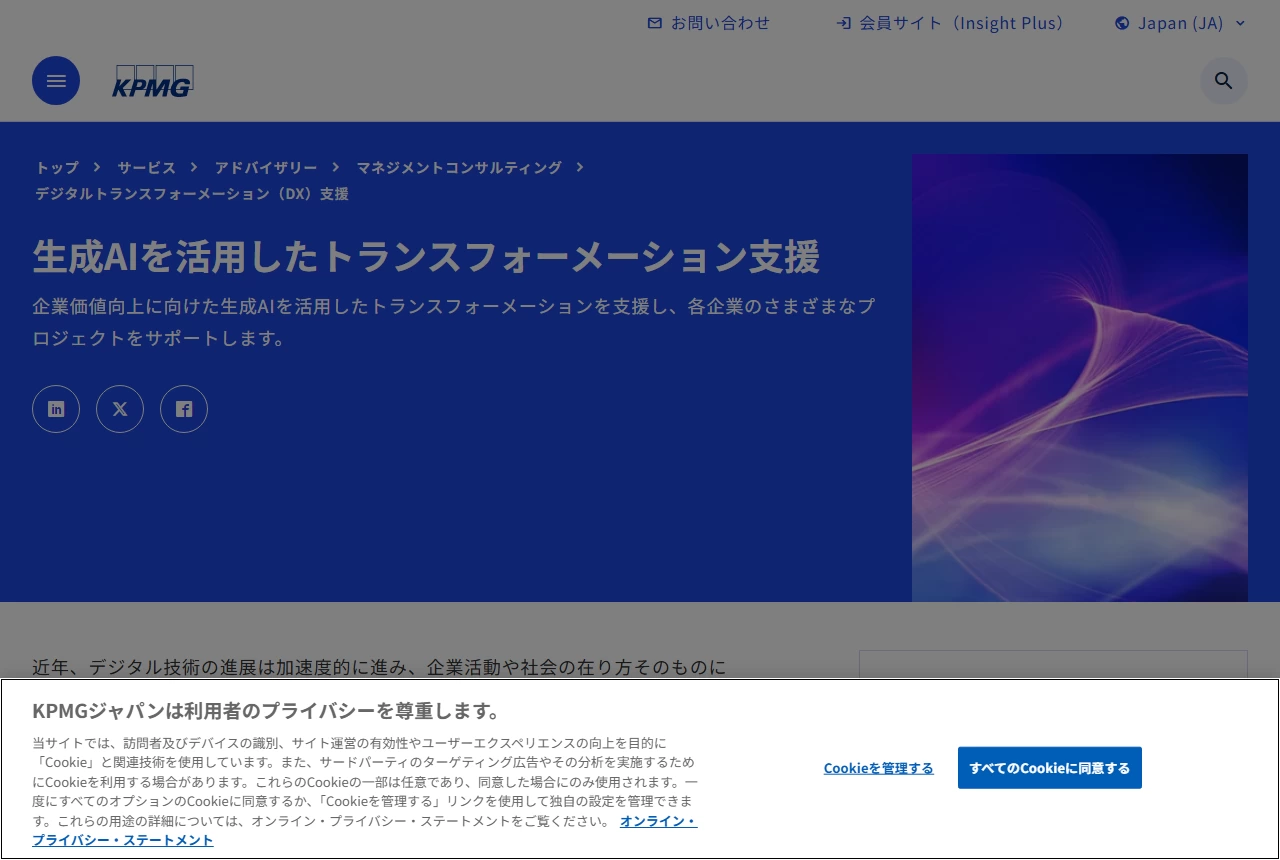Go to アドバイザリー breadcrumb
Viewport: 1280px width, 860px height.
(x=266, y=167)
